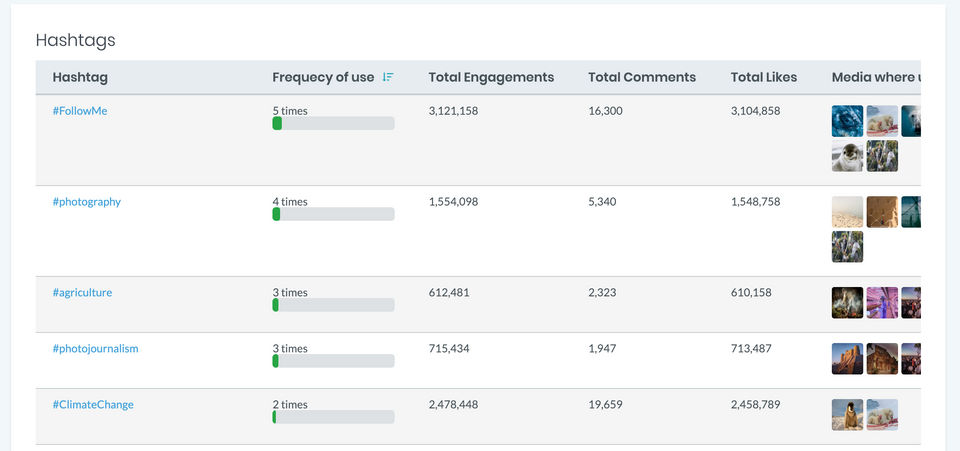Open the #agriculture hashtag link
Viewport: 960px width, 451px height.
pos(82,293)
